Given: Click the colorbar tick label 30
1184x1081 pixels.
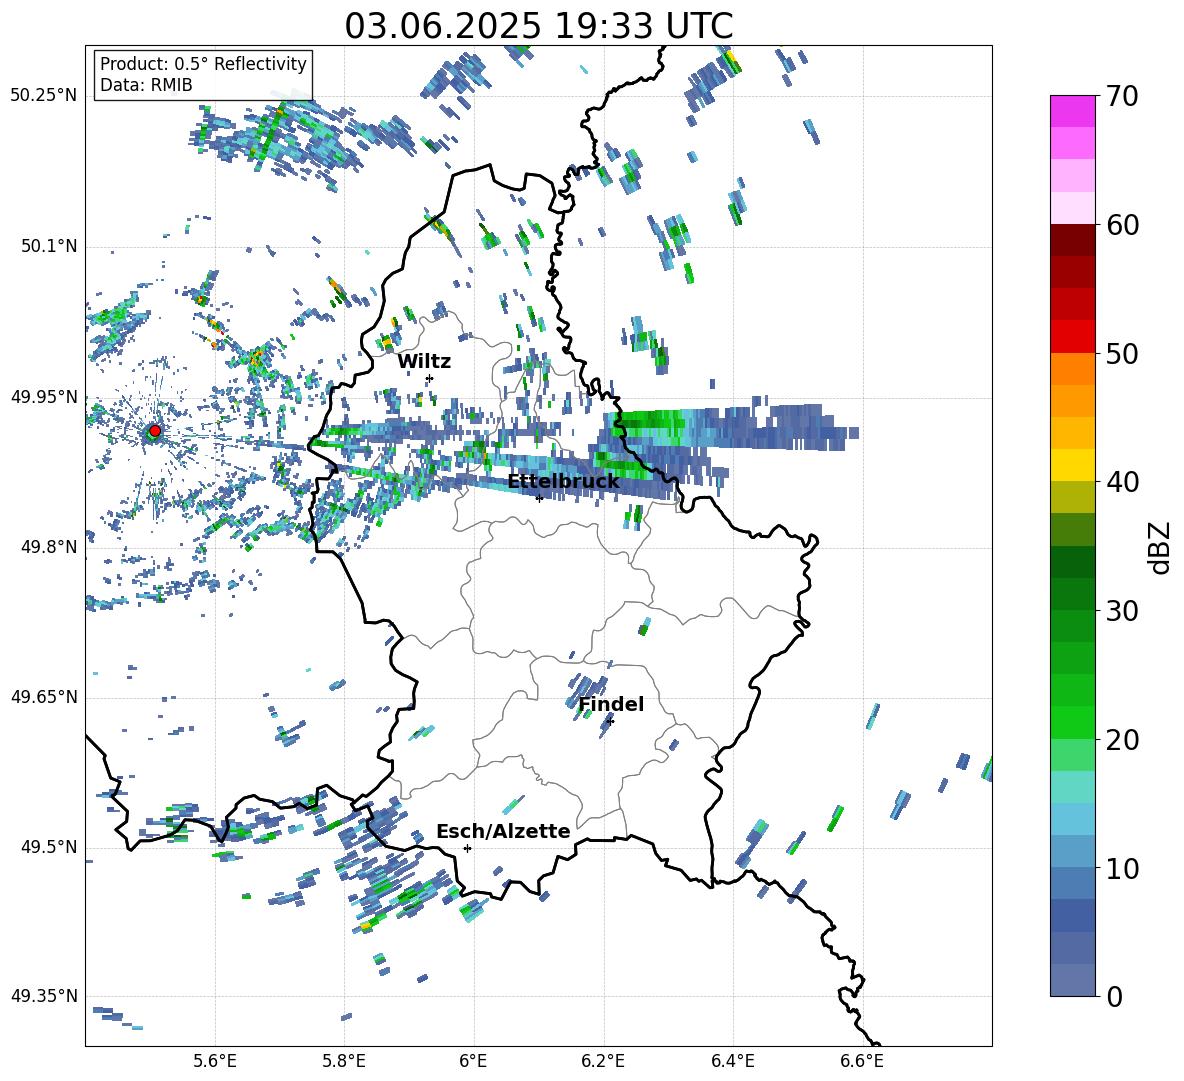Looking at the screenshot, I should pyautogui.click(x=1122, y=611).
